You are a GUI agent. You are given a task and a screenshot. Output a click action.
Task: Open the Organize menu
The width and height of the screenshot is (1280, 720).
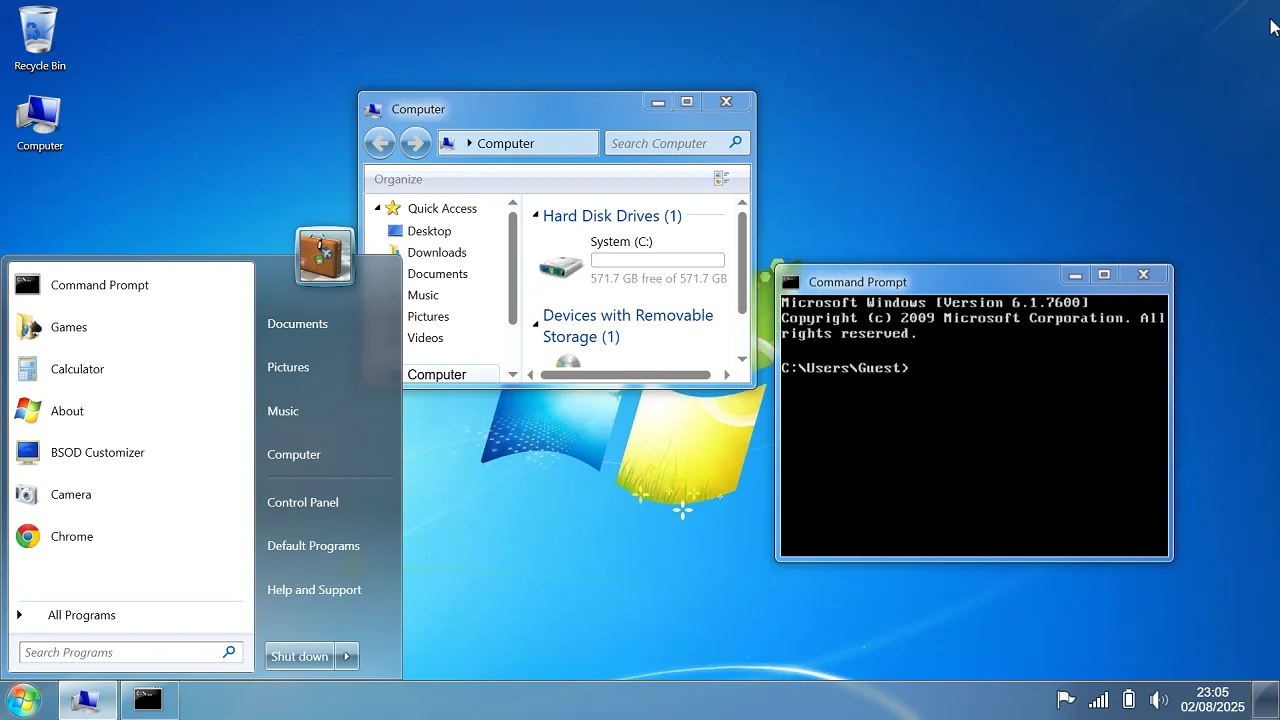[397, 179]
